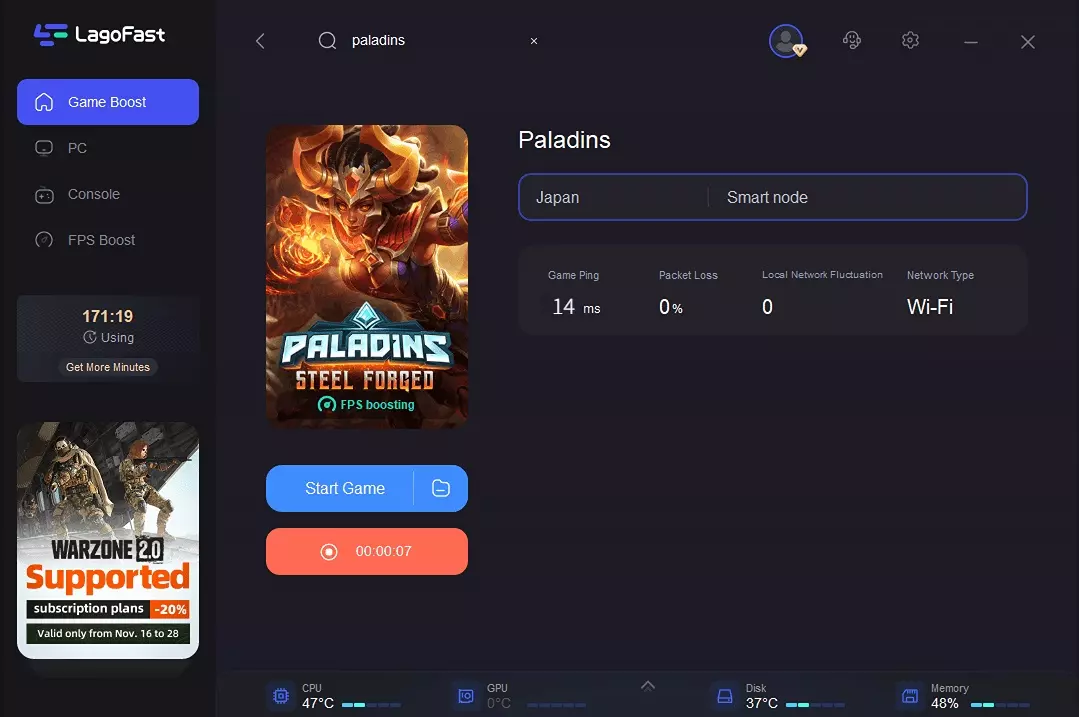Click the Local Network Fluctuation value
Viewport: 1079px width, 717px height.
pos(767,307)
